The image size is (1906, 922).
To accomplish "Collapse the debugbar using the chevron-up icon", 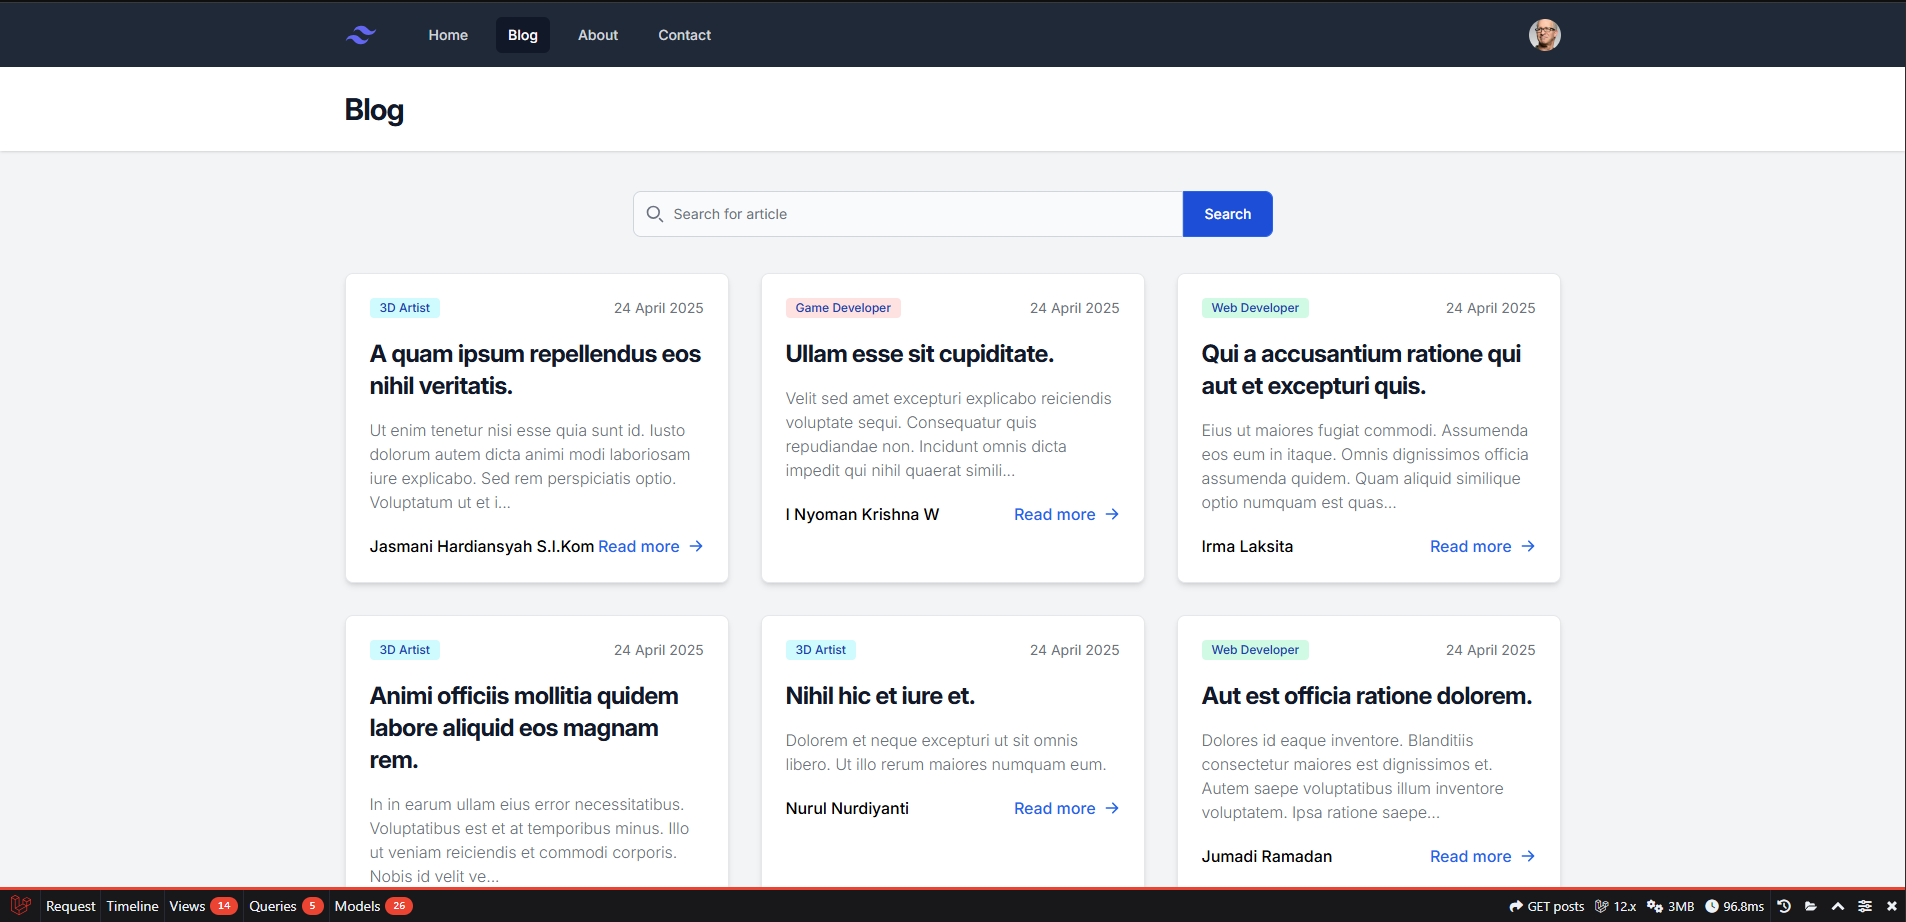I will tap(1838, 906).
